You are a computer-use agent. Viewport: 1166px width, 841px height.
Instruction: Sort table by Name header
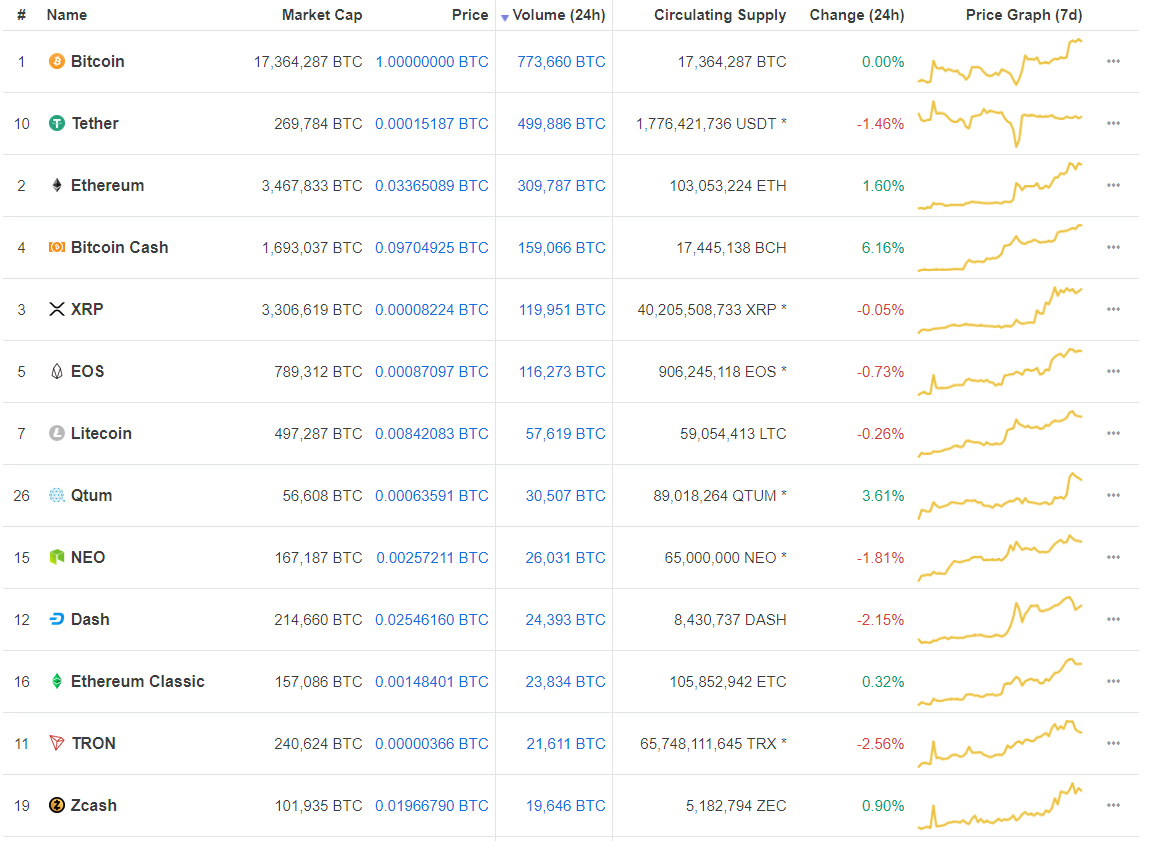pos(66,15)
